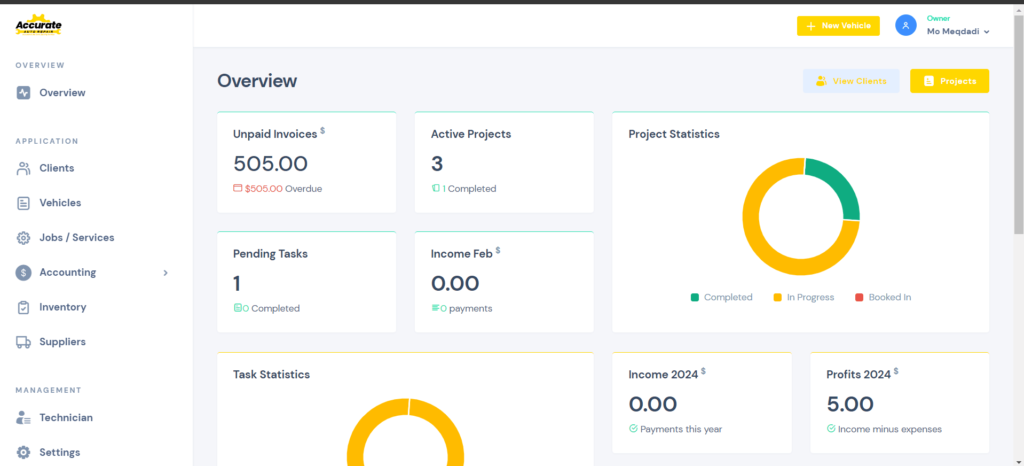Viewport: 1024px width, 466px height.
Task: Click the people icon on View Clients
Action: pos(822,81)
